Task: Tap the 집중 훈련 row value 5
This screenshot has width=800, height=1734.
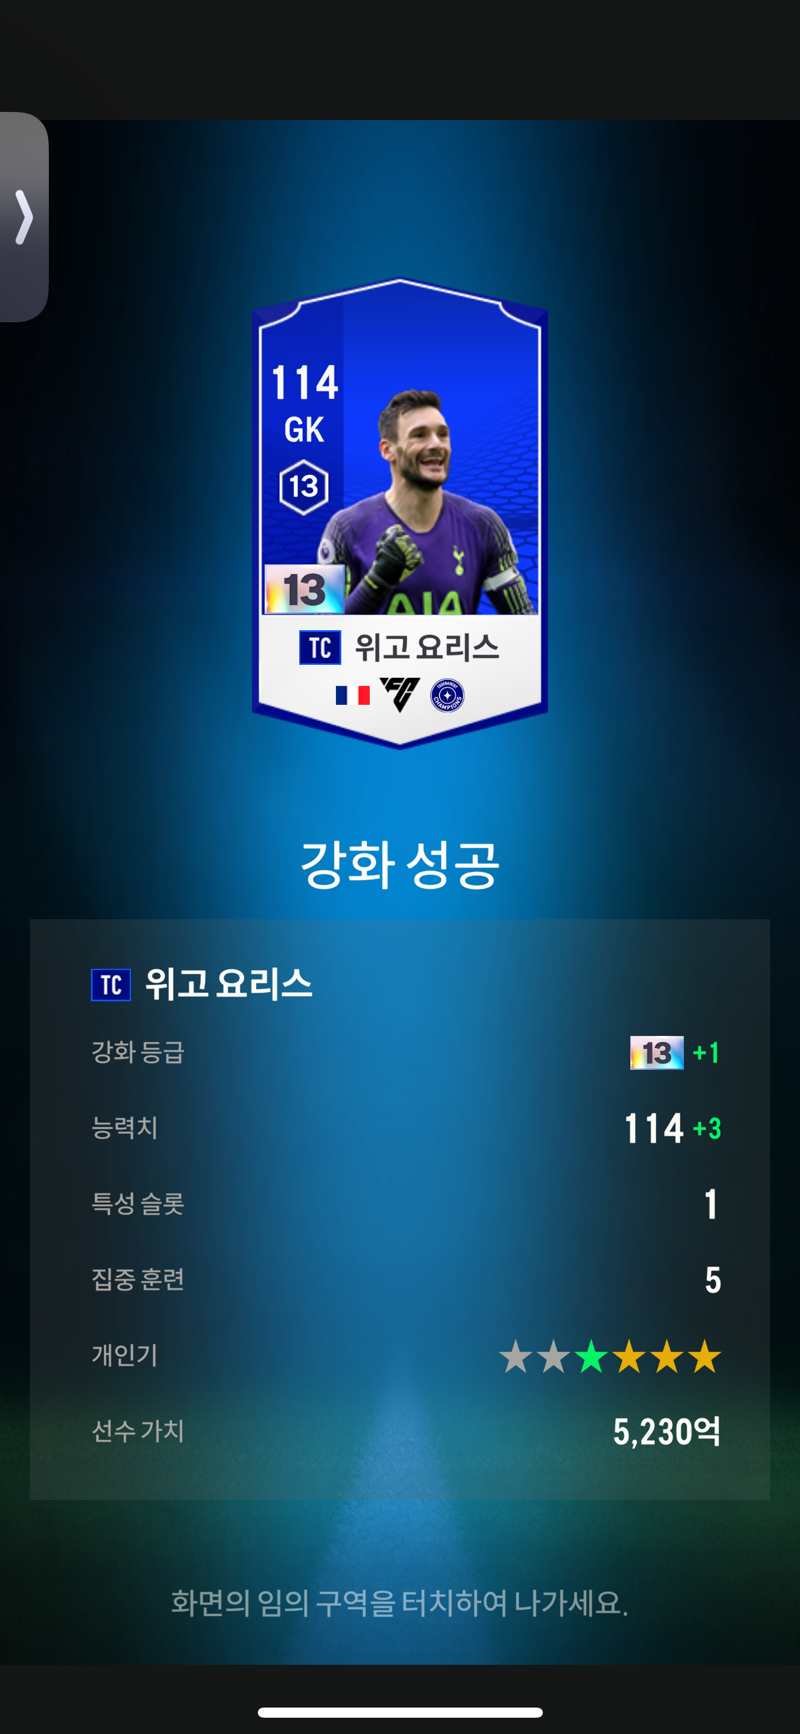Action: point(713,1280)
